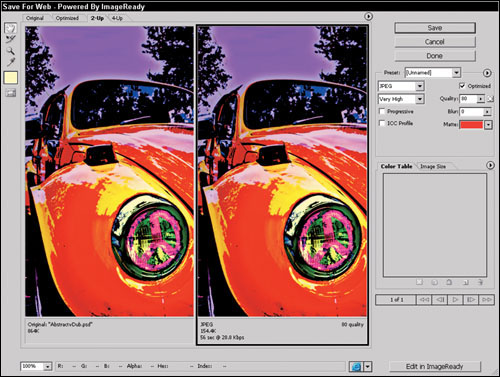Click the red Matte color swatch

click(471, 125)
